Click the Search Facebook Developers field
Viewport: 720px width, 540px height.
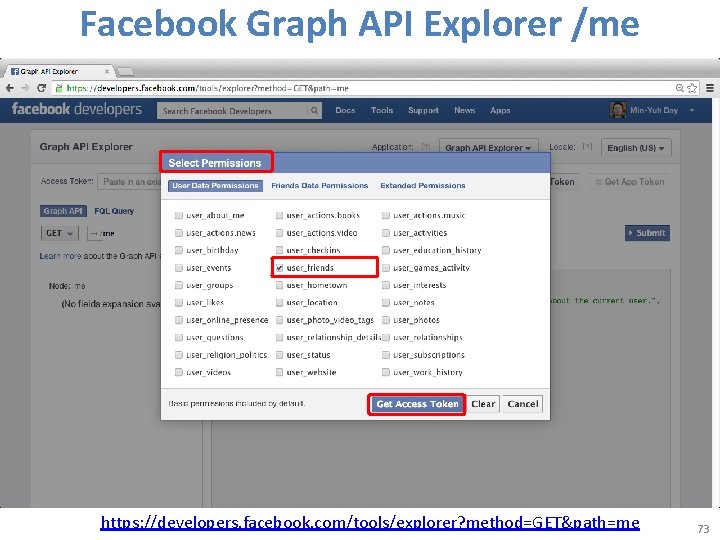pyautogui.click(x=233, y=111)
